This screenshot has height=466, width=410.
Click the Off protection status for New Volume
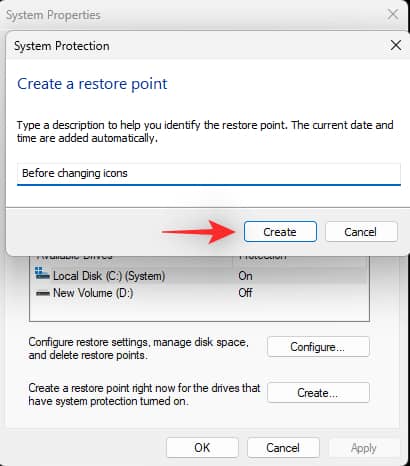[x=245, y=293]
